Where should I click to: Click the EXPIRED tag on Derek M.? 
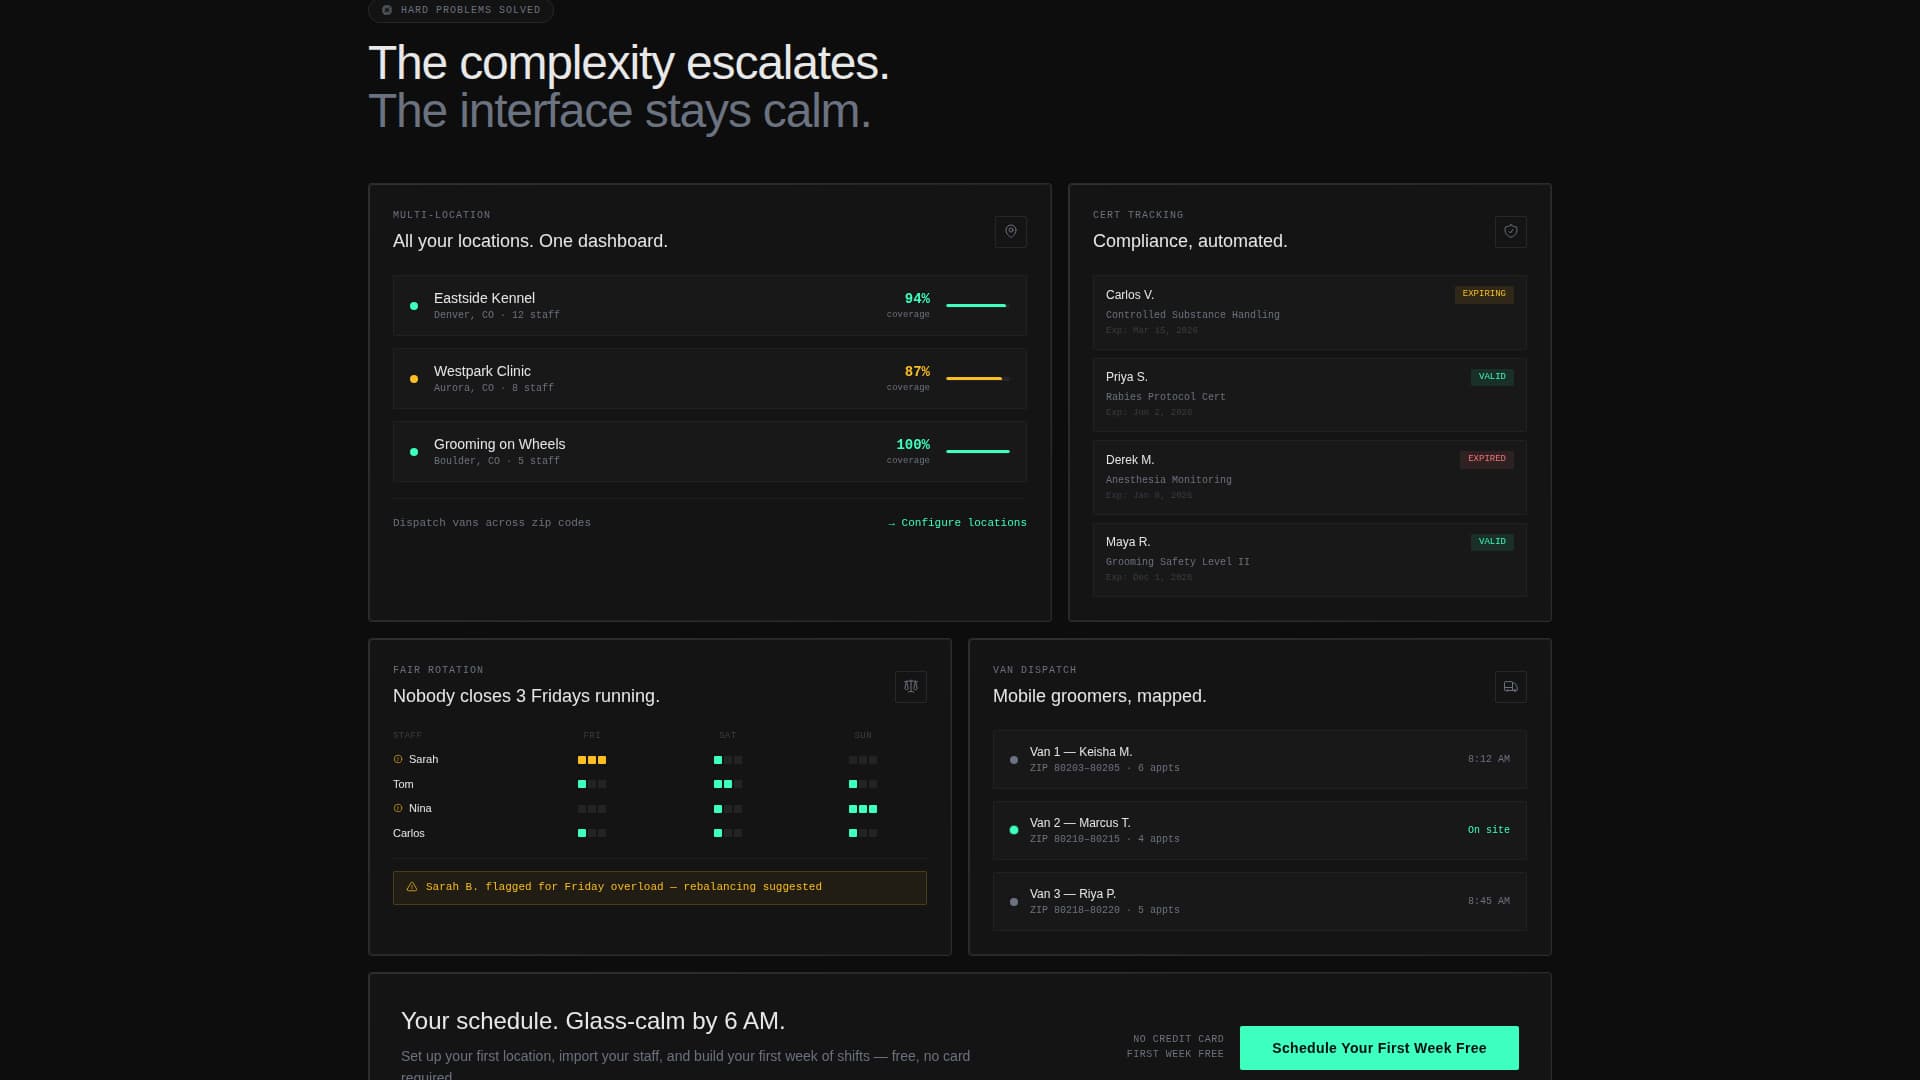tap(1487, 459)
